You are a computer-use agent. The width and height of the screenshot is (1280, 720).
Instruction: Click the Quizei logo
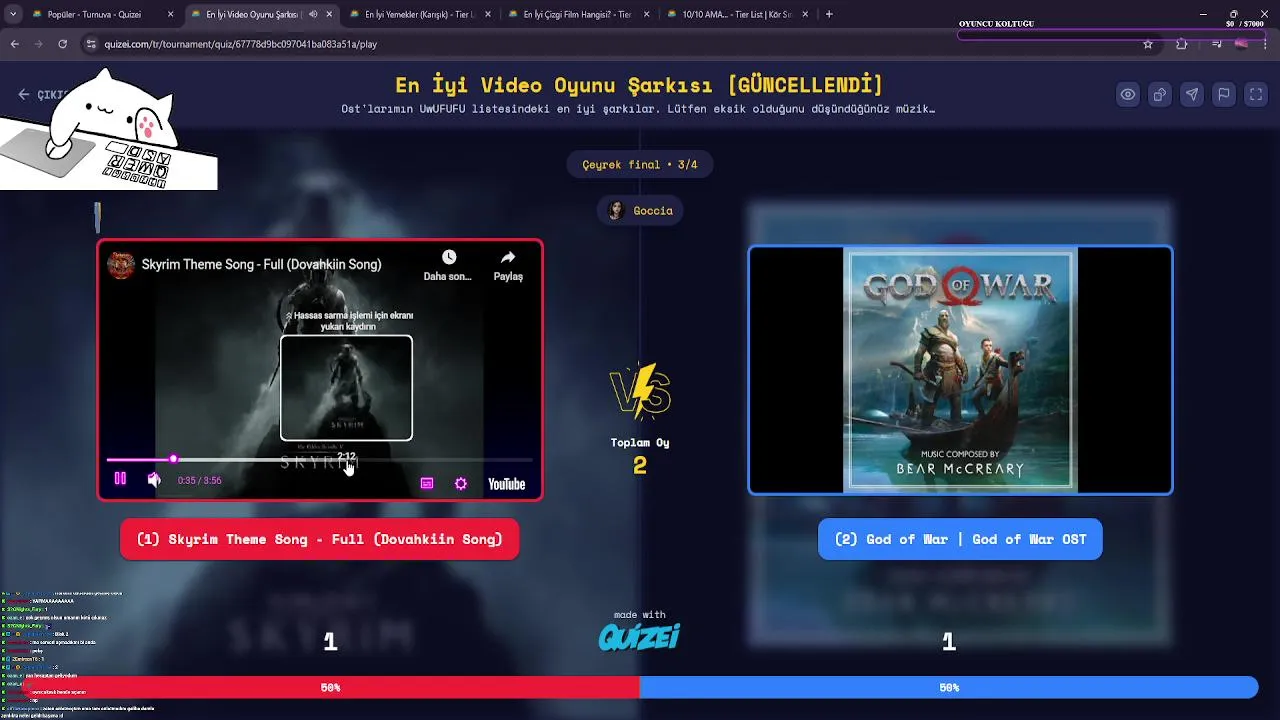(x=639, y=637)
